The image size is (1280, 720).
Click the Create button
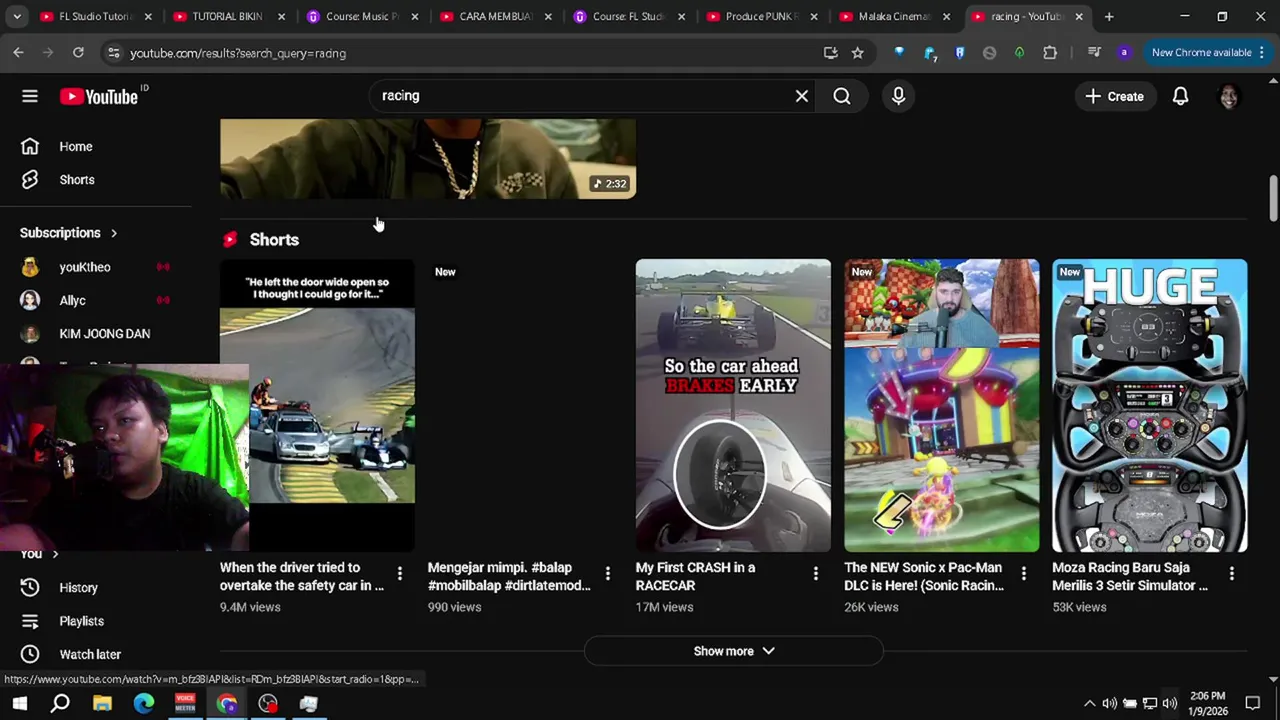(1114, 96)
